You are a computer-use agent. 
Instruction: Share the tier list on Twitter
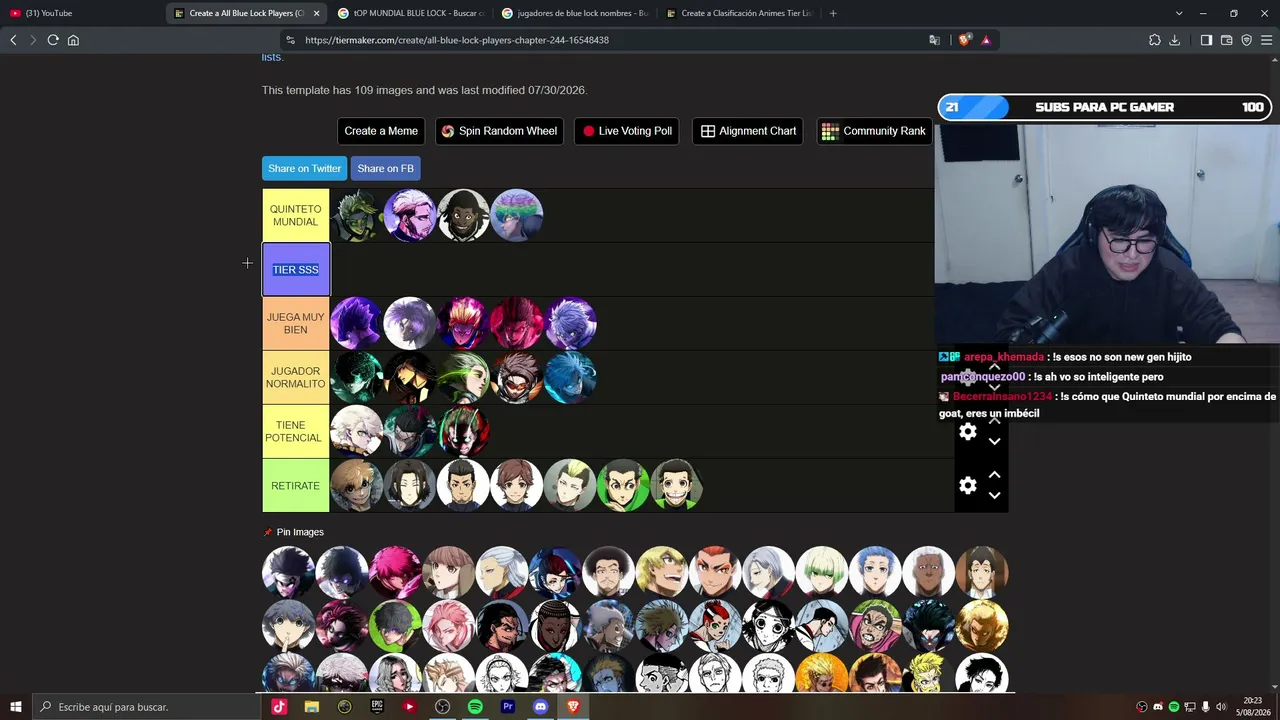click(x=305, y=168)
